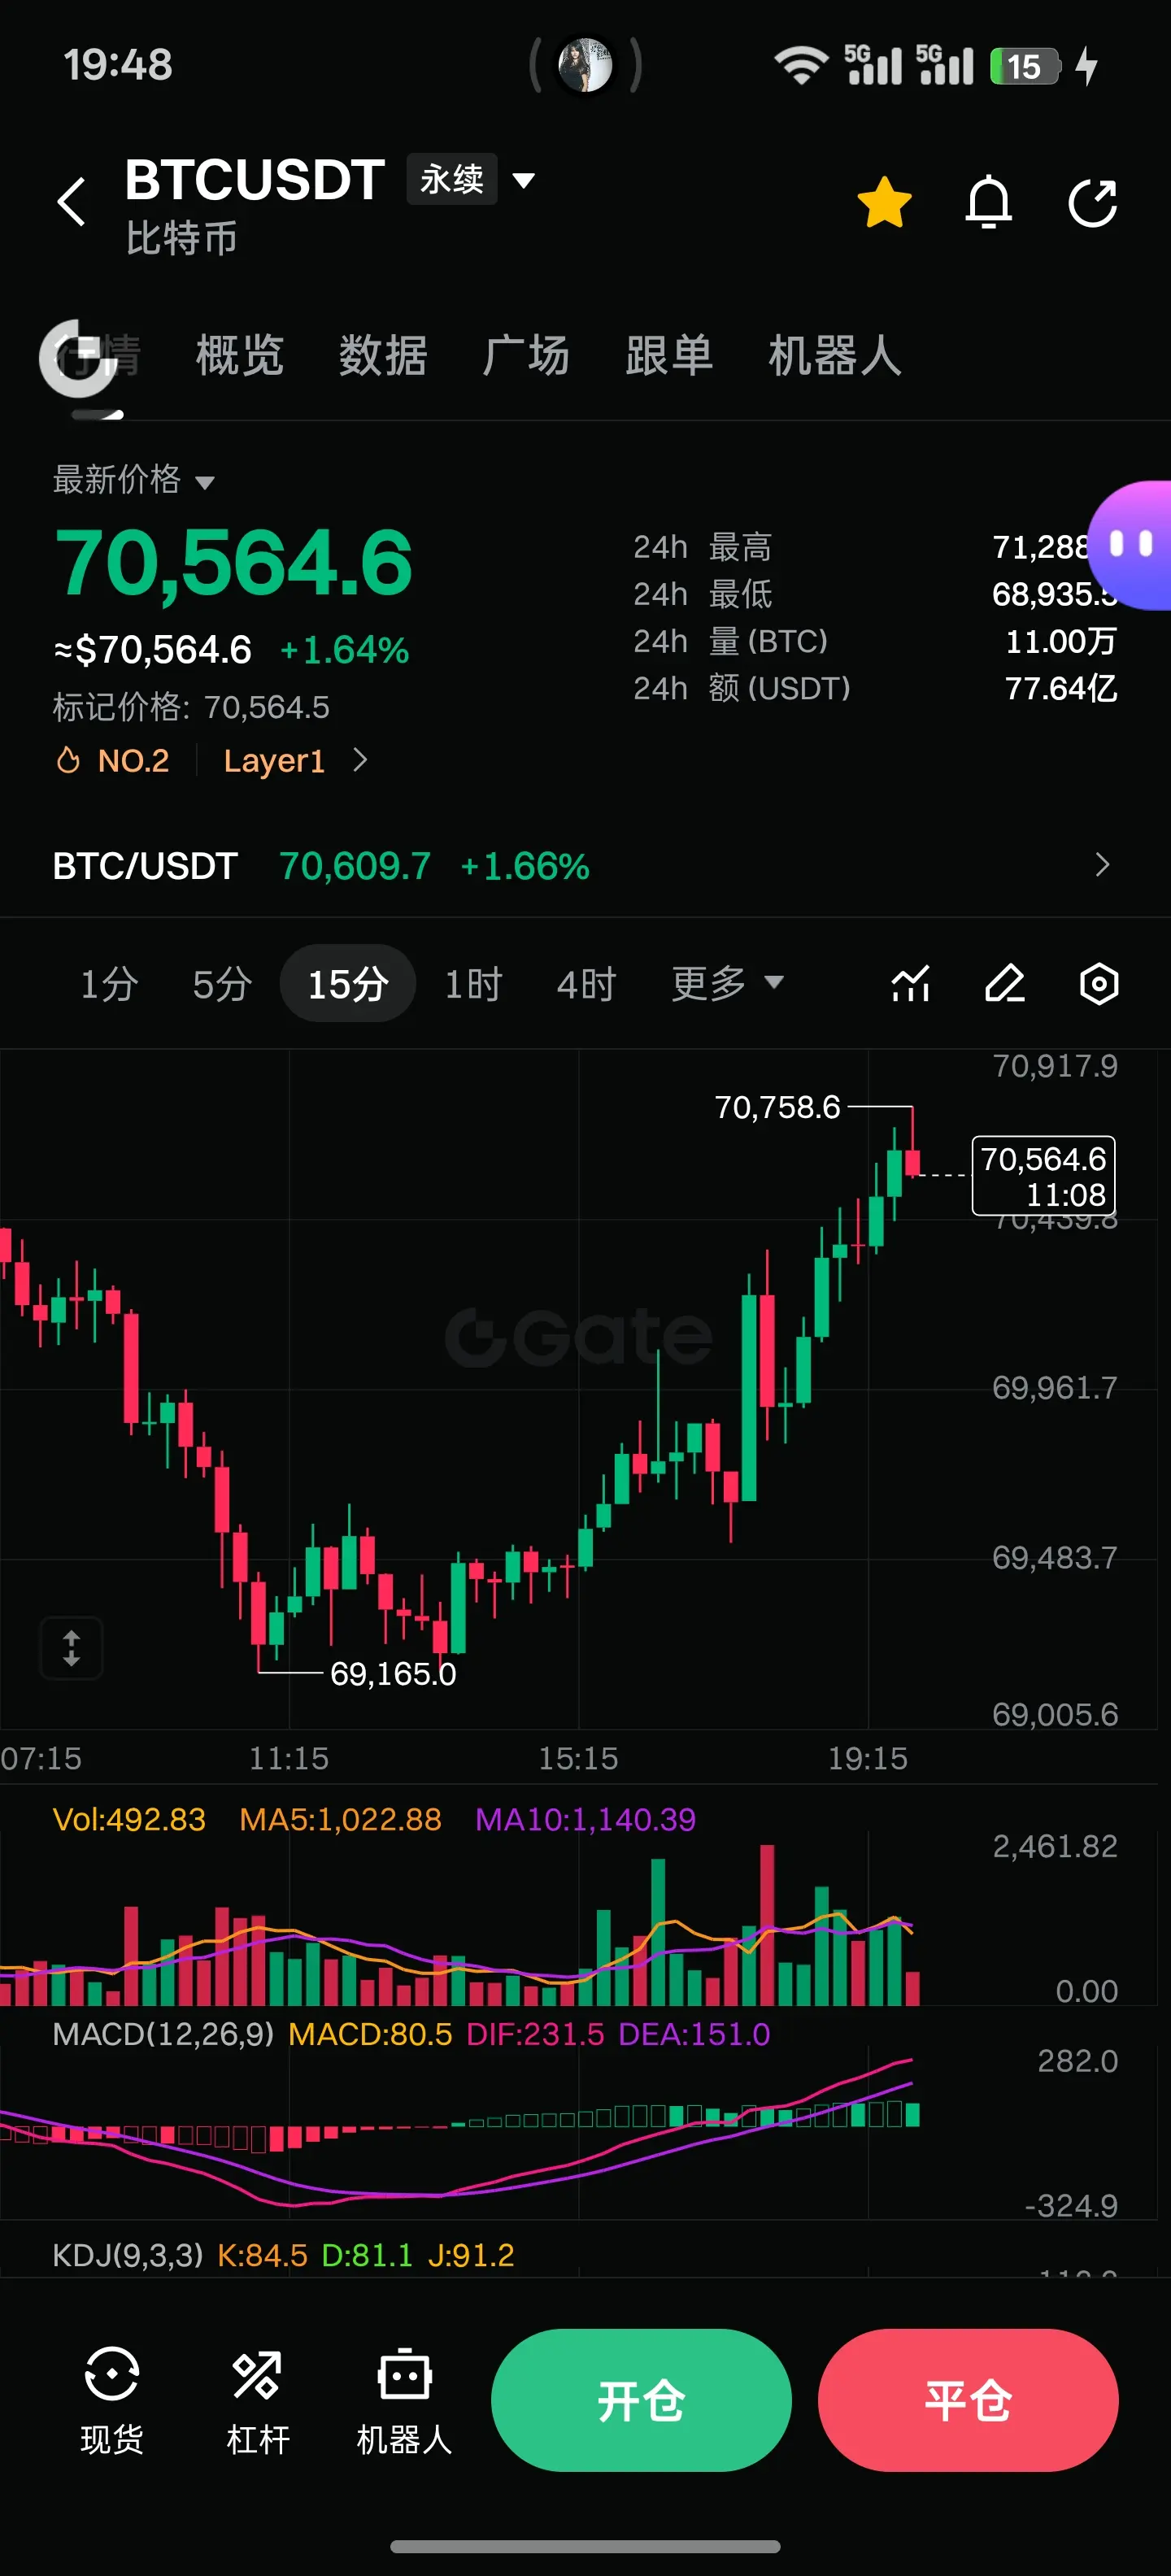This screenshot has width=1171, height=2576.
Task: Select the 5分 timeframe
Action: click(222, 984)
